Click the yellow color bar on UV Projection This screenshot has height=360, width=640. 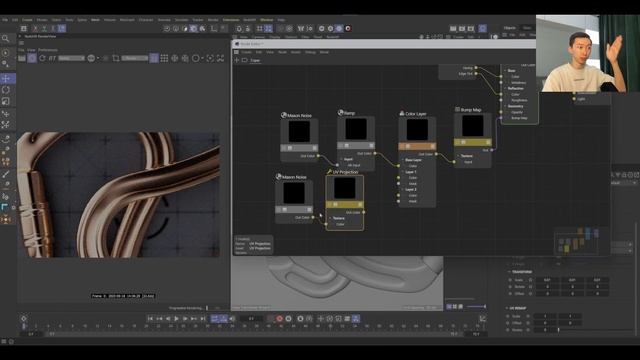[344, 204]
